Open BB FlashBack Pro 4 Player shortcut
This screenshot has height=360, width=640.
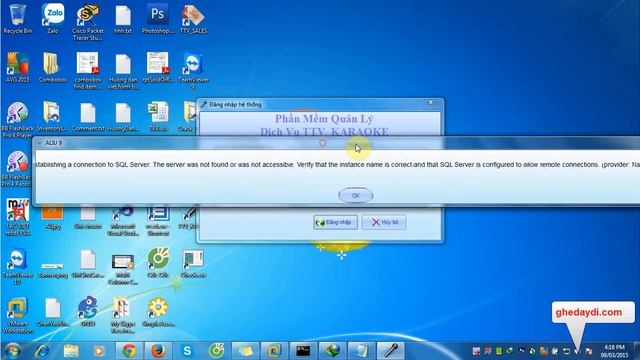tap(17, 120)
